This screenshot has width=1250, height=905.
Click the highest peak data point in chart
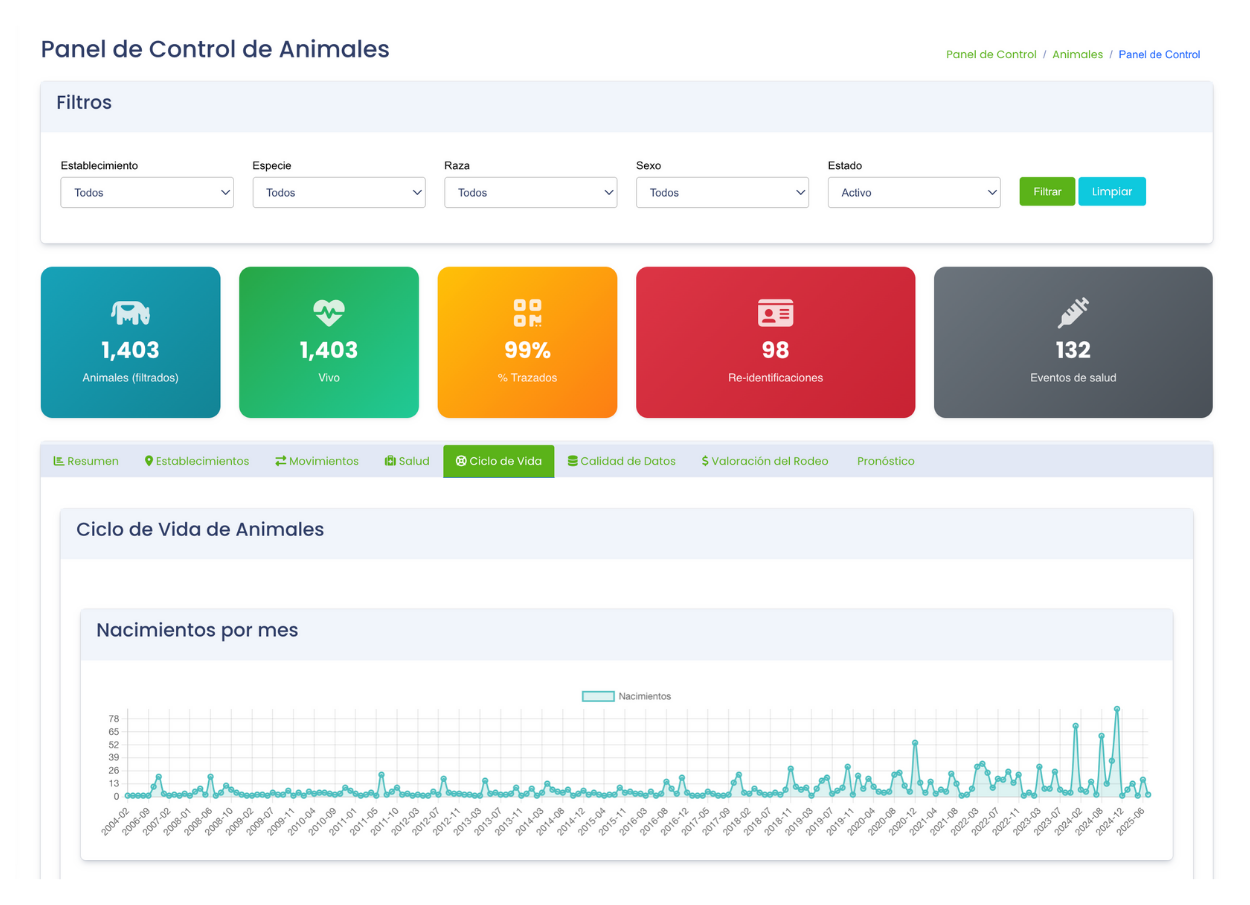coord(1117,709)
